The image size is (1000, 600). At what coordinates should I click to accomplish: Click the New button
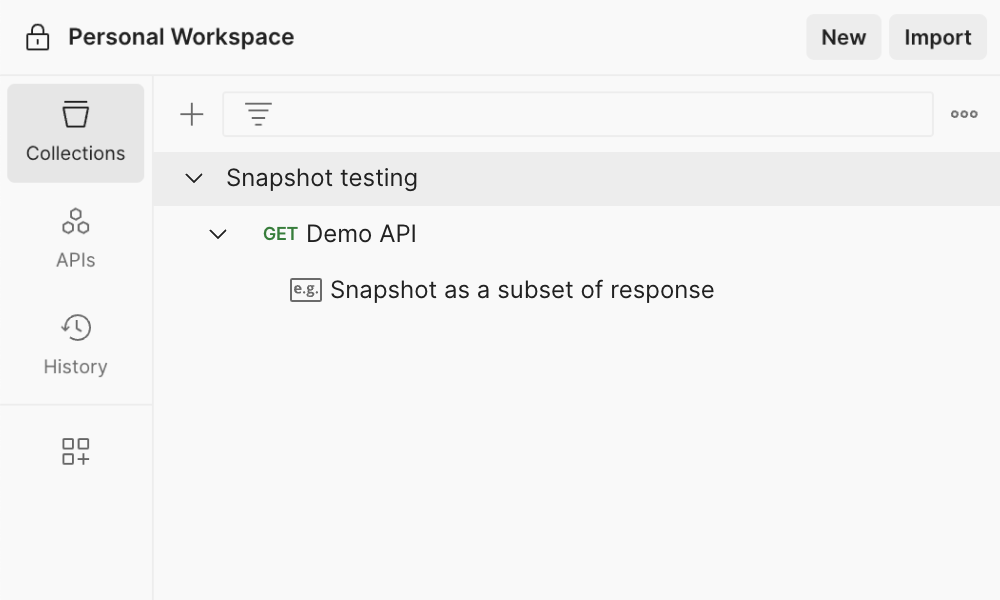click(843, 37)
